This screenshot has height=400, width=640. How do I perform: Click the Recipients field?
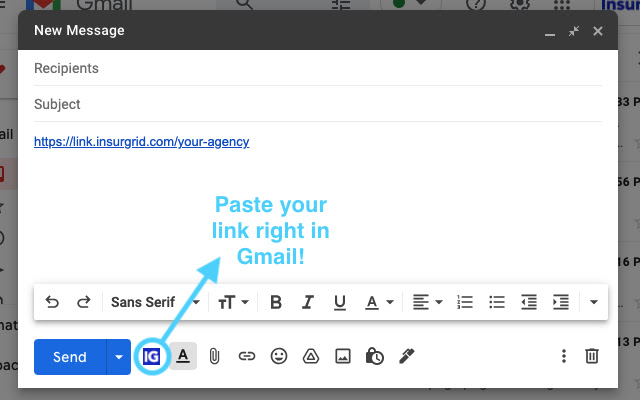[318, 68]
